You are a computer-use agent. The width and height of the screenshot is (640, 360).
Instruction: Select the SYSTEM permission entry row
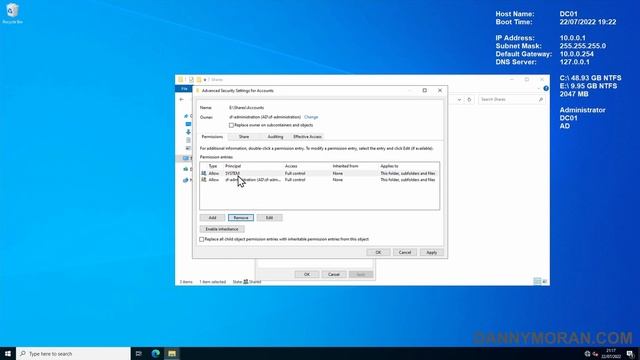pyautogui.click(x=320, y=173)
